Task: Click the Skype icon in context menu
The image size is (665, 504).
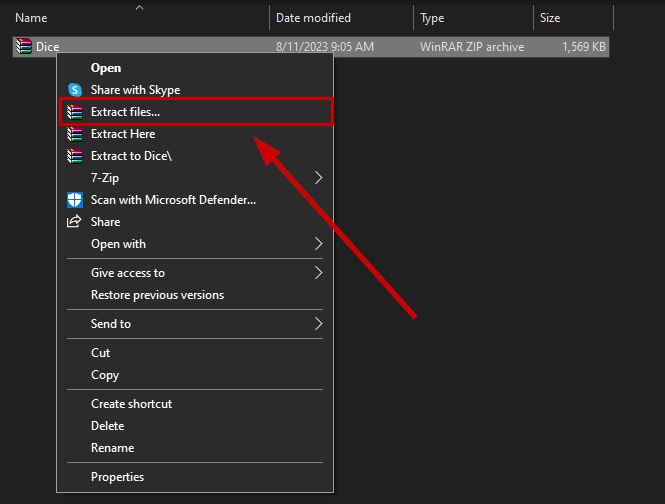Action: (x=74, y=90)
